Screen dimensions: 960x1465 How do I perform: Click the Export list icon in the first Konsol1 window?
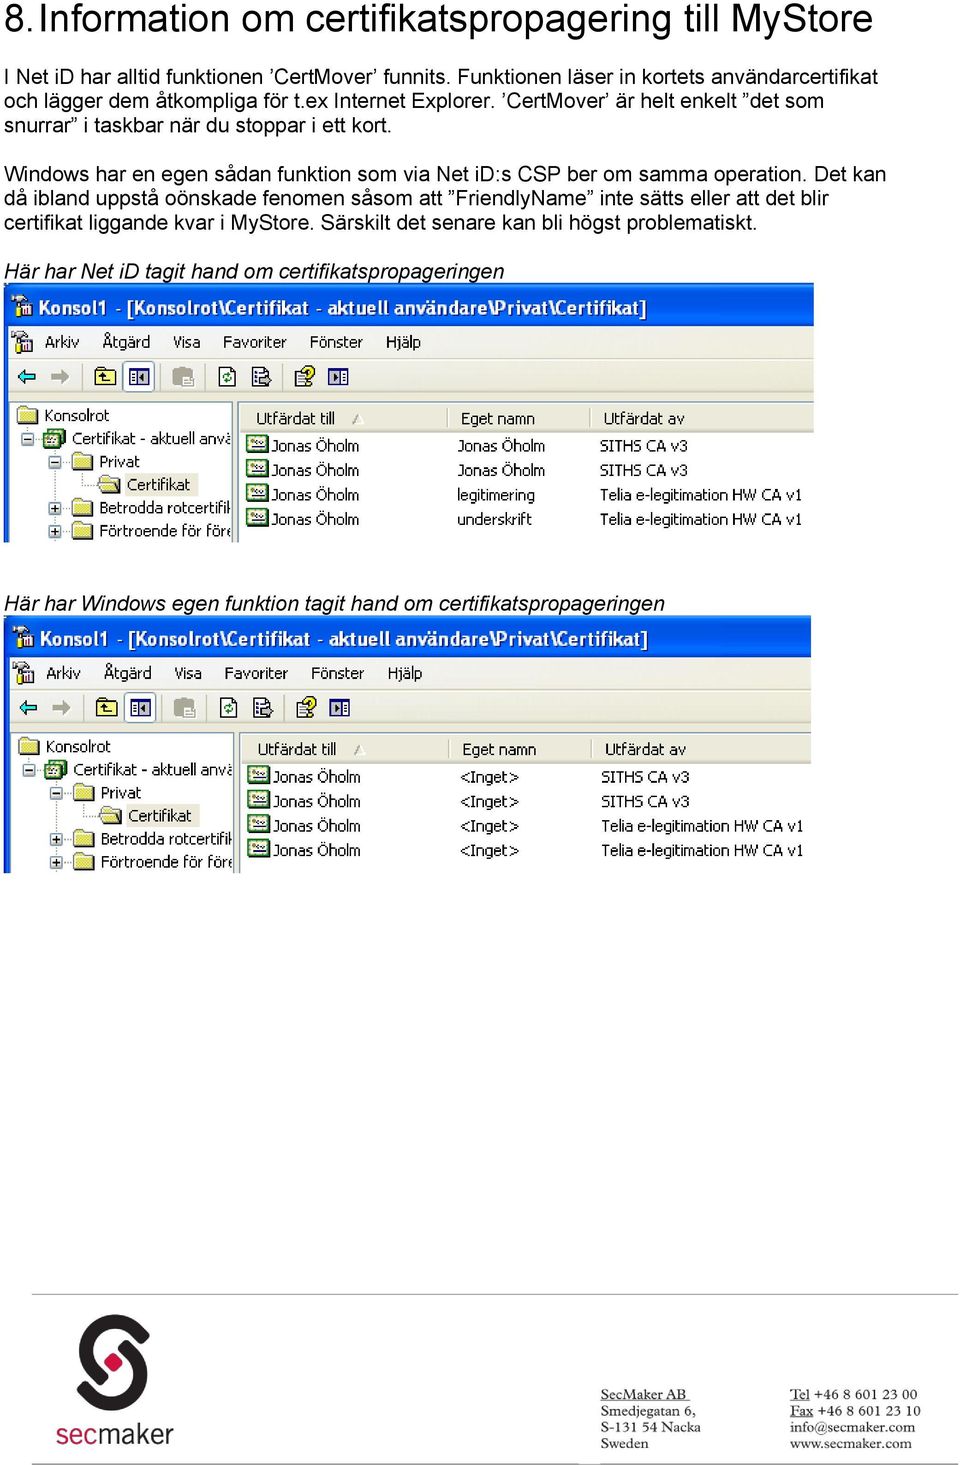261,377
